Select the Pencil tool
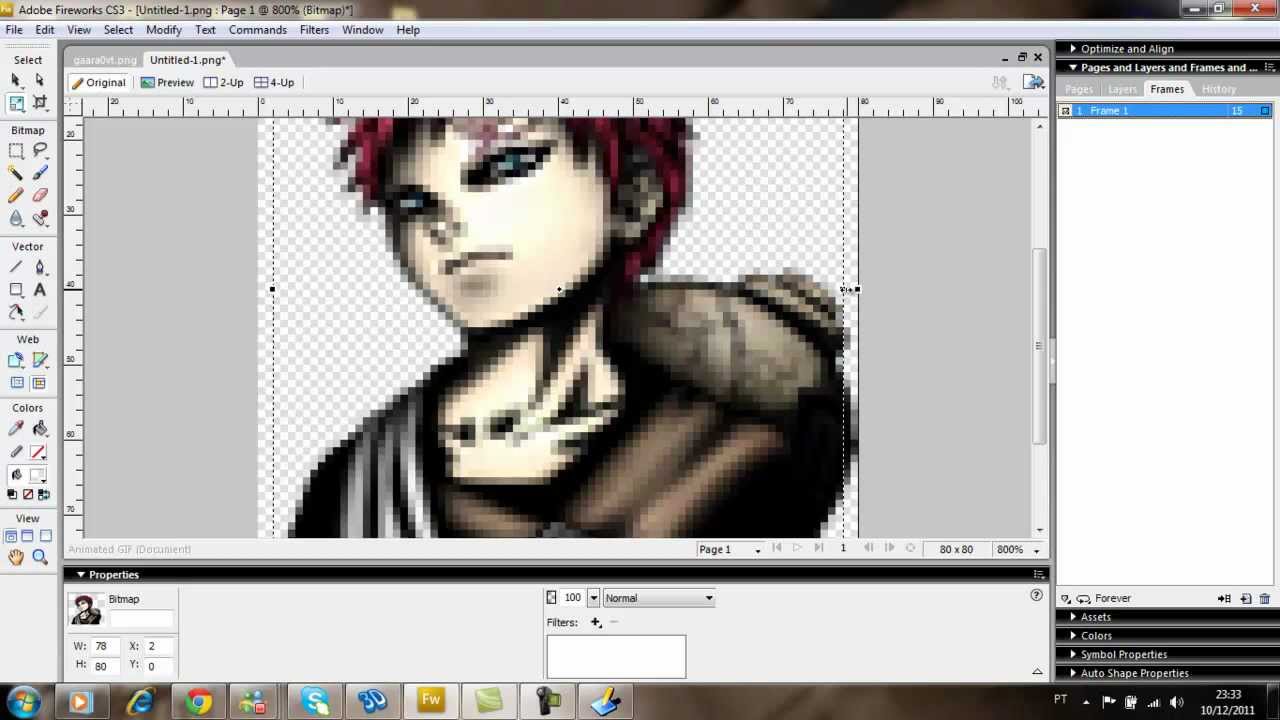The image size is (1280, 720). click(16, 196)
